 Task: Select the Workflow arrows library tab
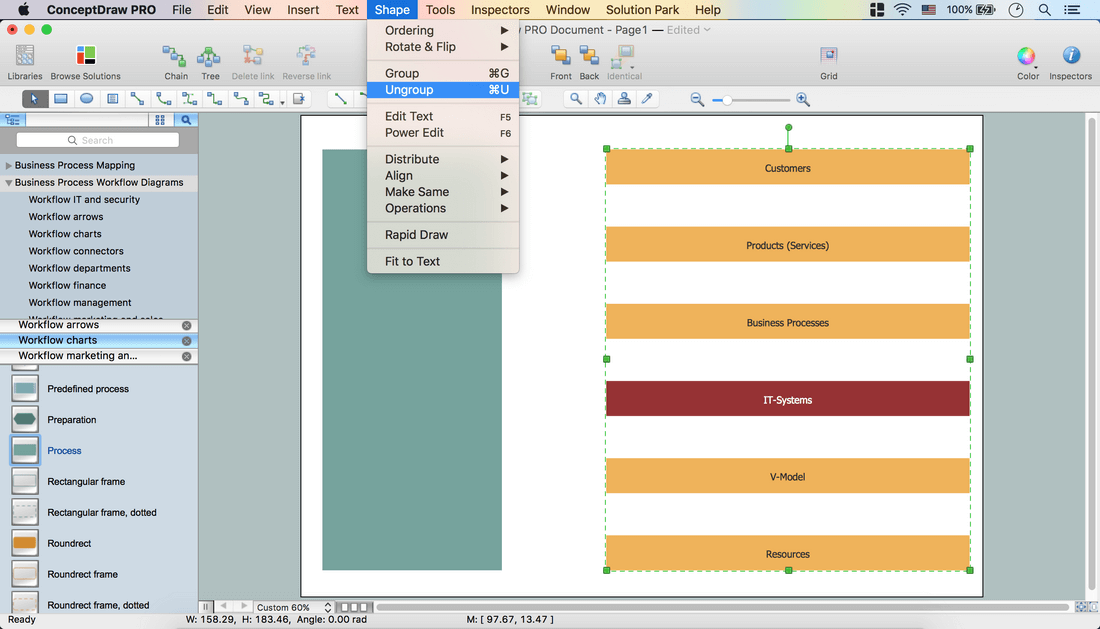98,325
